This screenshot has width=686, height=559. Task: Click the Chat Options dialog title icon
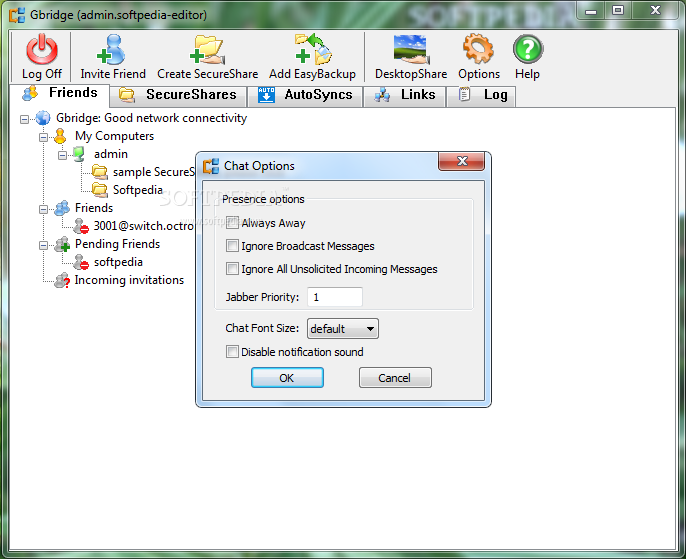[211, 166]
